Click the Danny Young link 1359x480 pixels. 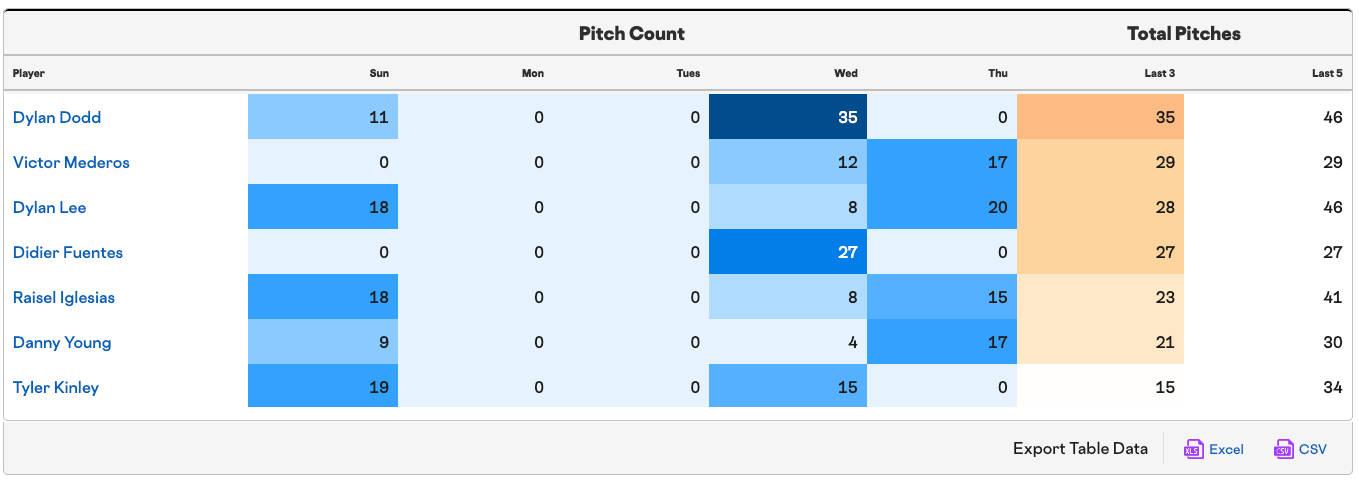click(x=62, y=342)
